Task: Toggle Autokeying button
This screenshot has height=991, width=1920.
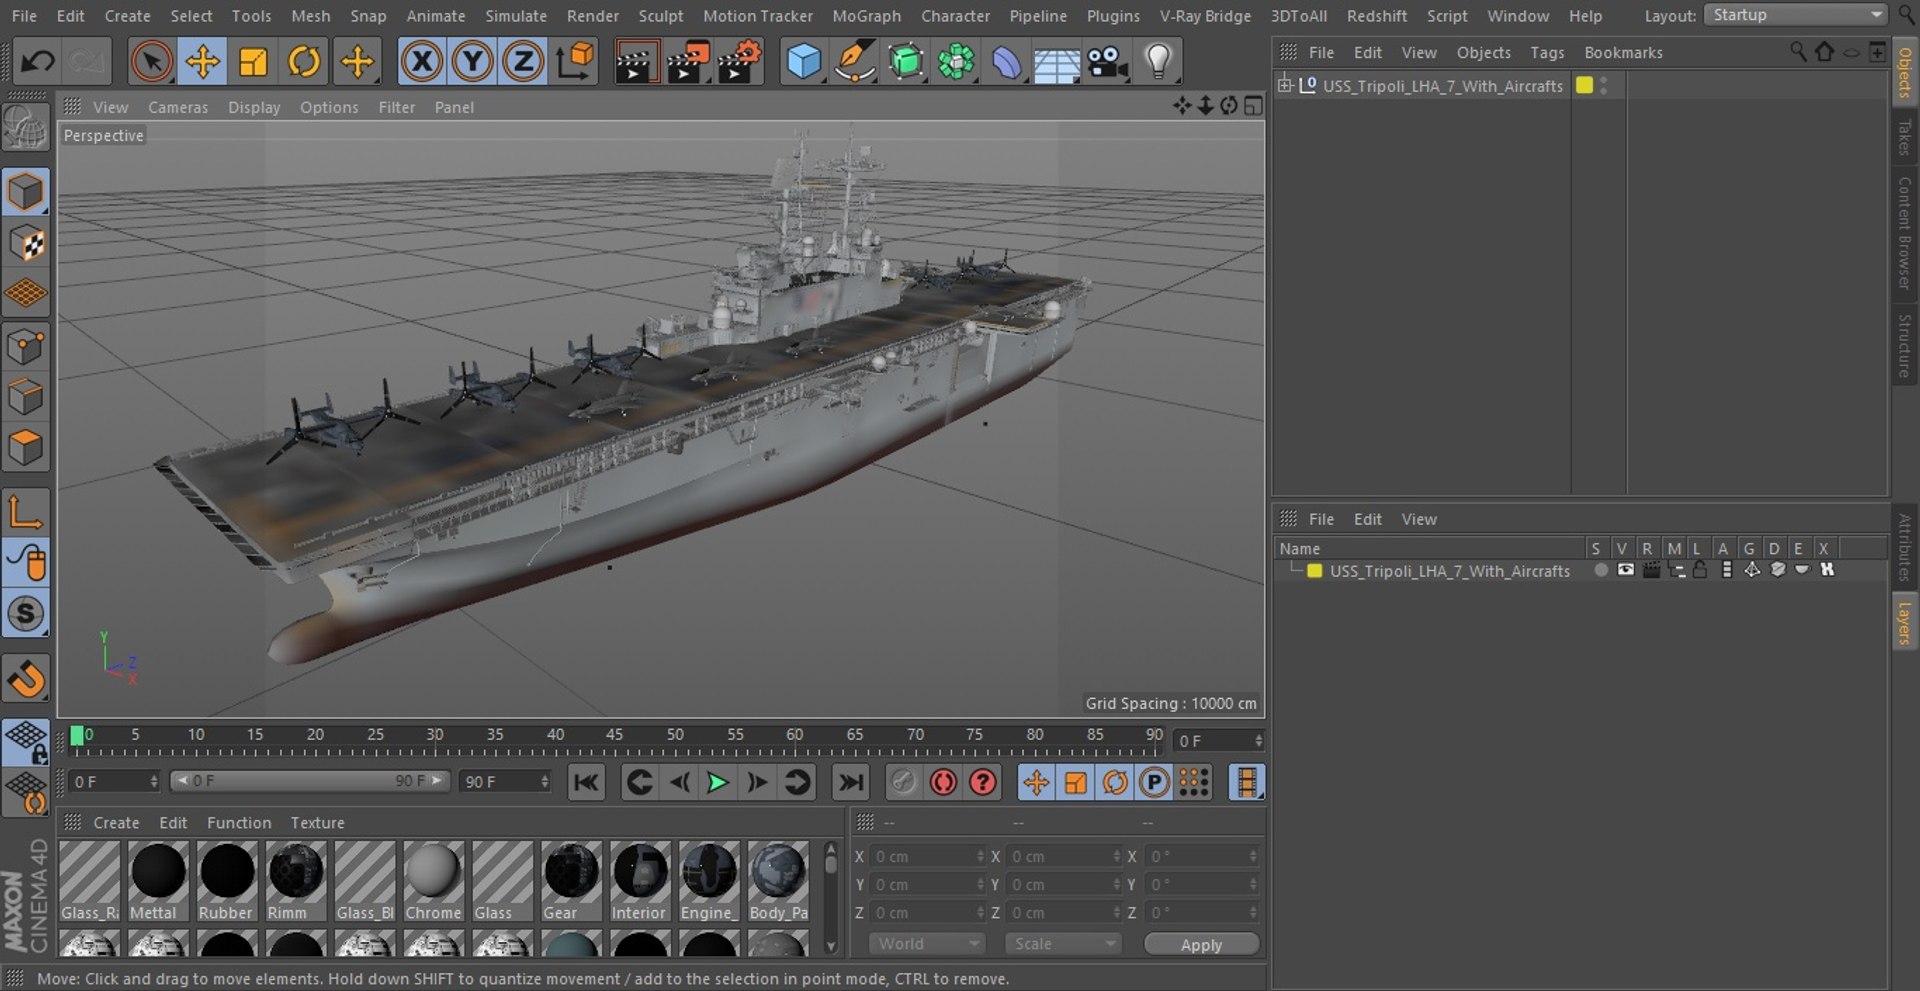Action: point(943,782)
